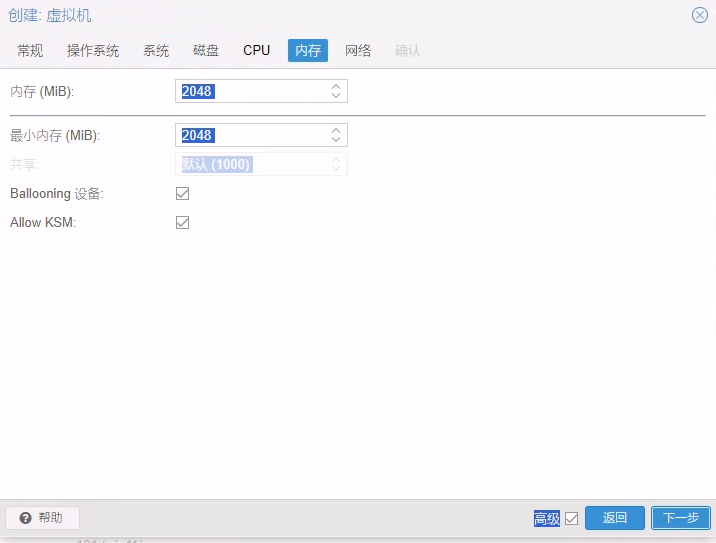Decrease 最小内存 (MiB) with down arrow
This screenshot has height=543, width=716.
tap(336, 140)
